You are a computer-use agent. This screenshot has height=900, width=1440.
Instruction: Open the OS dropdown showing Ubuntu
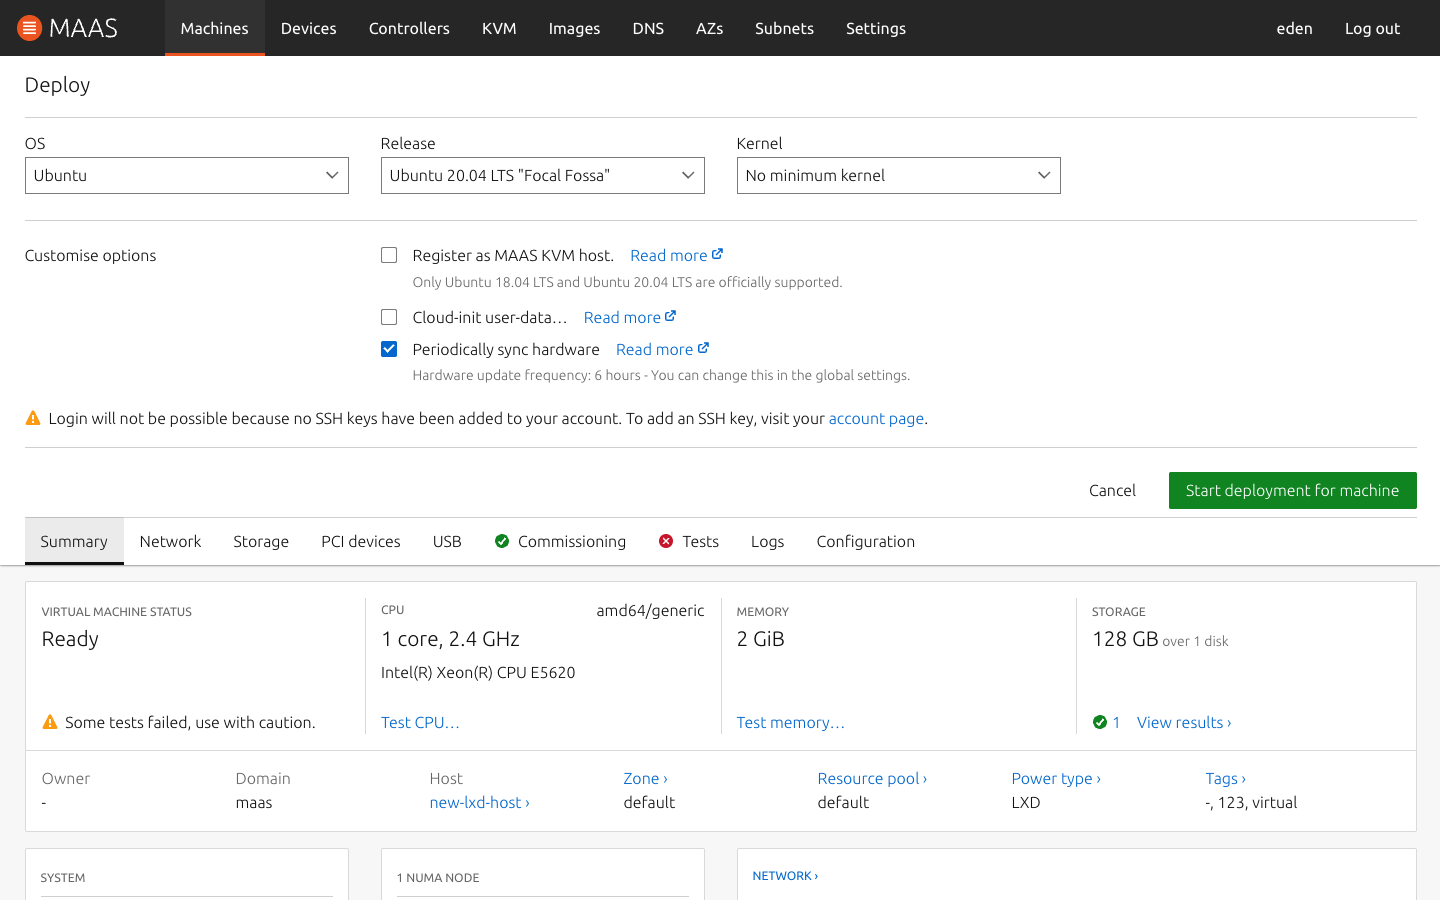[x=186, y=175]
